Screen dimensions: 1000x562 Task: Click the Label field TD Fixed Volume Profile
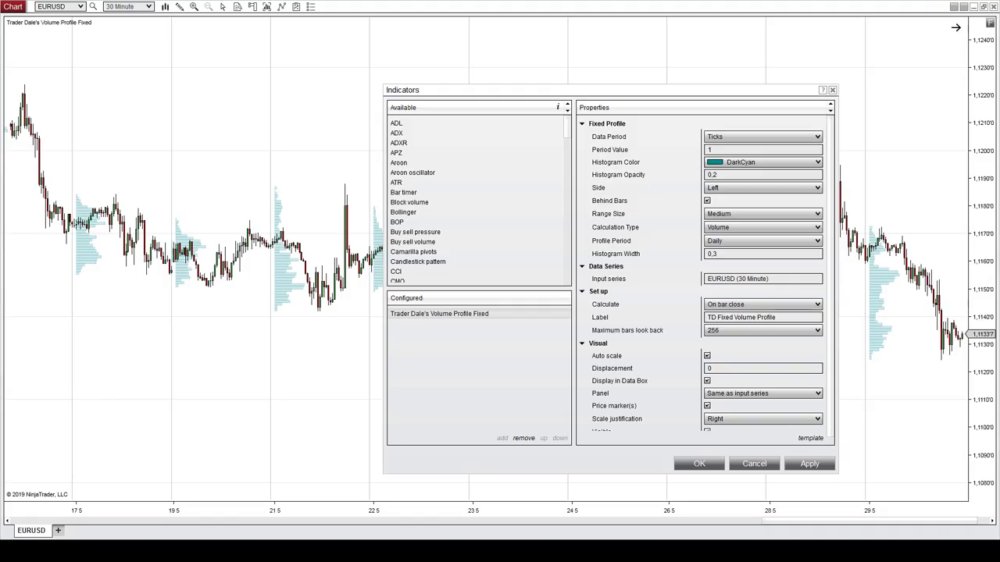click(763, 317)
